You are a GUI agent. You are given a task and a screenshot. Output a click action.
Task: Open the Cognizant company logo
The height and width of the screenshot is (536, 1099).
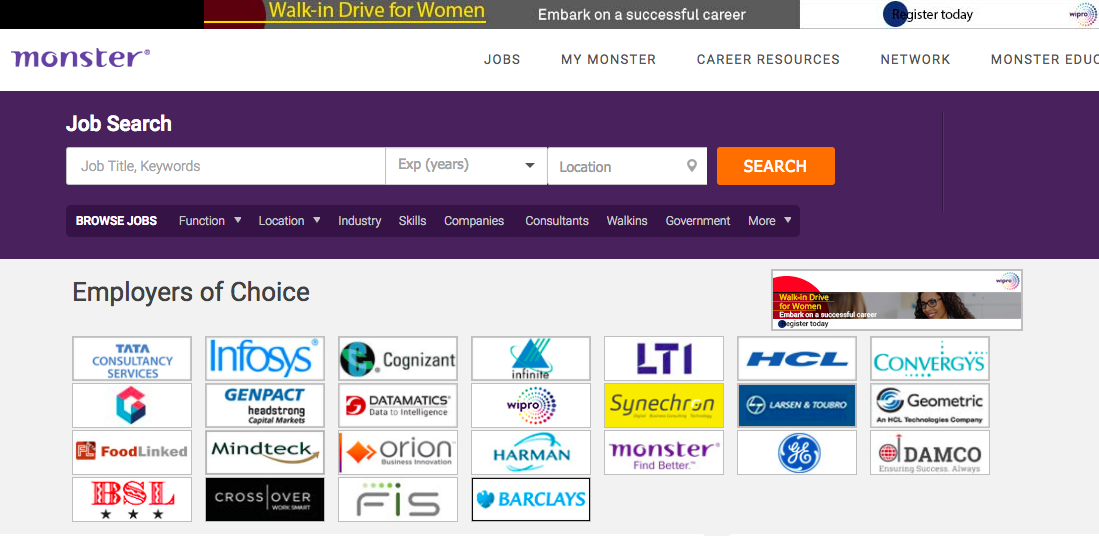(x=398, y=358)
